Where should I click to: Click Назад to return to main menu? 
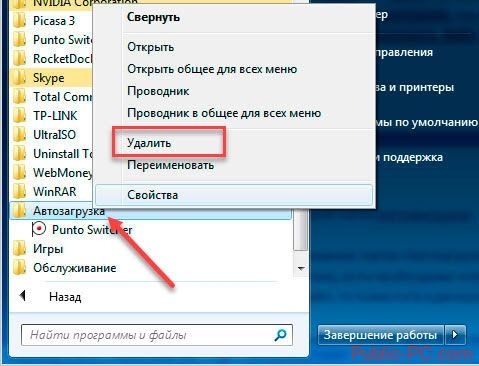tap(65, 297)
